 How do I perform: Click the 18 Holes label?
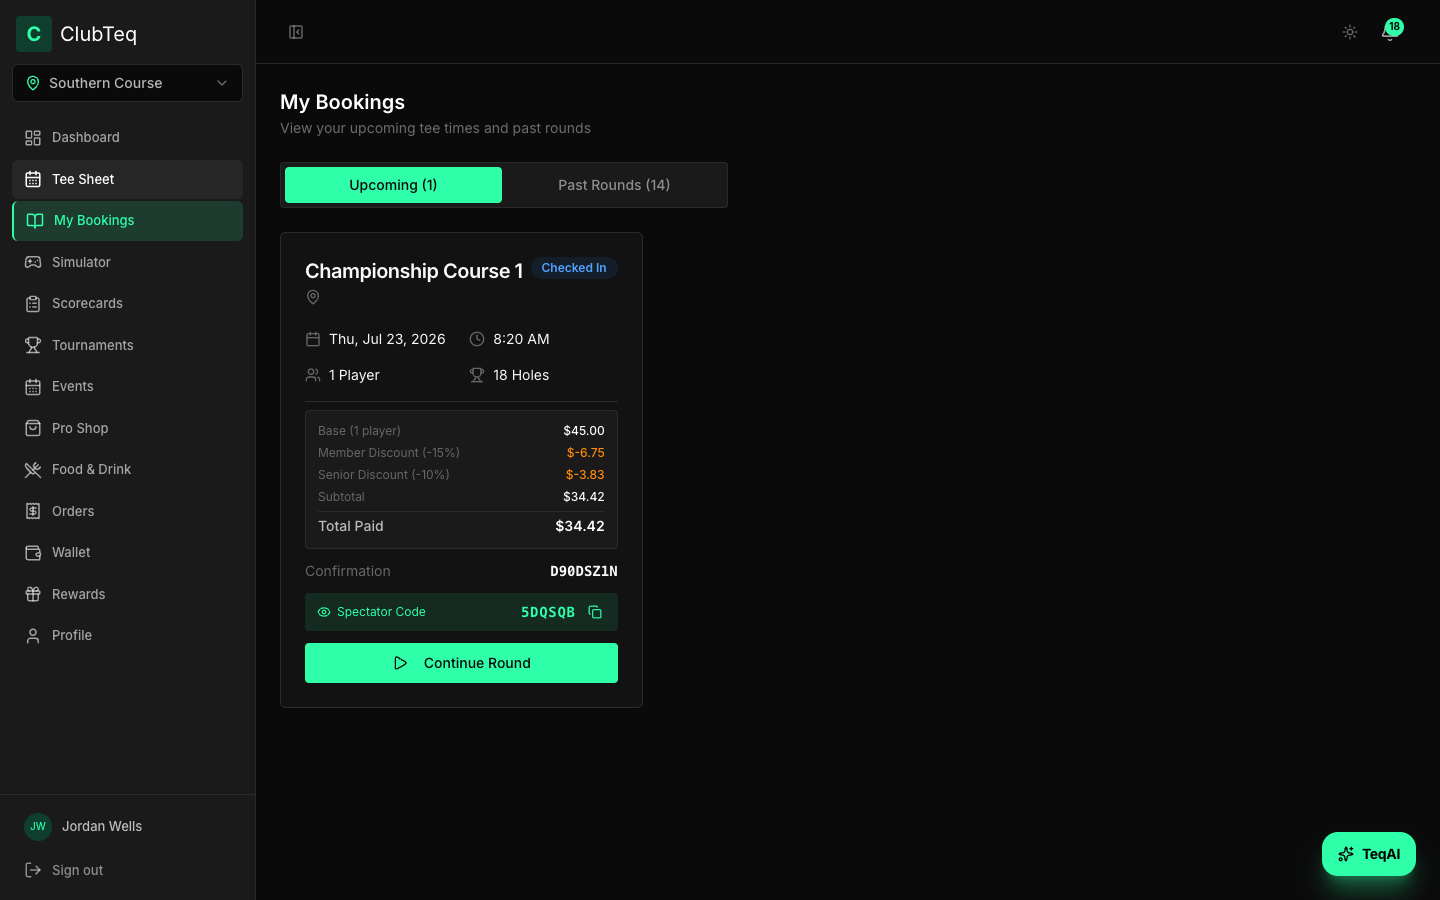521,375
